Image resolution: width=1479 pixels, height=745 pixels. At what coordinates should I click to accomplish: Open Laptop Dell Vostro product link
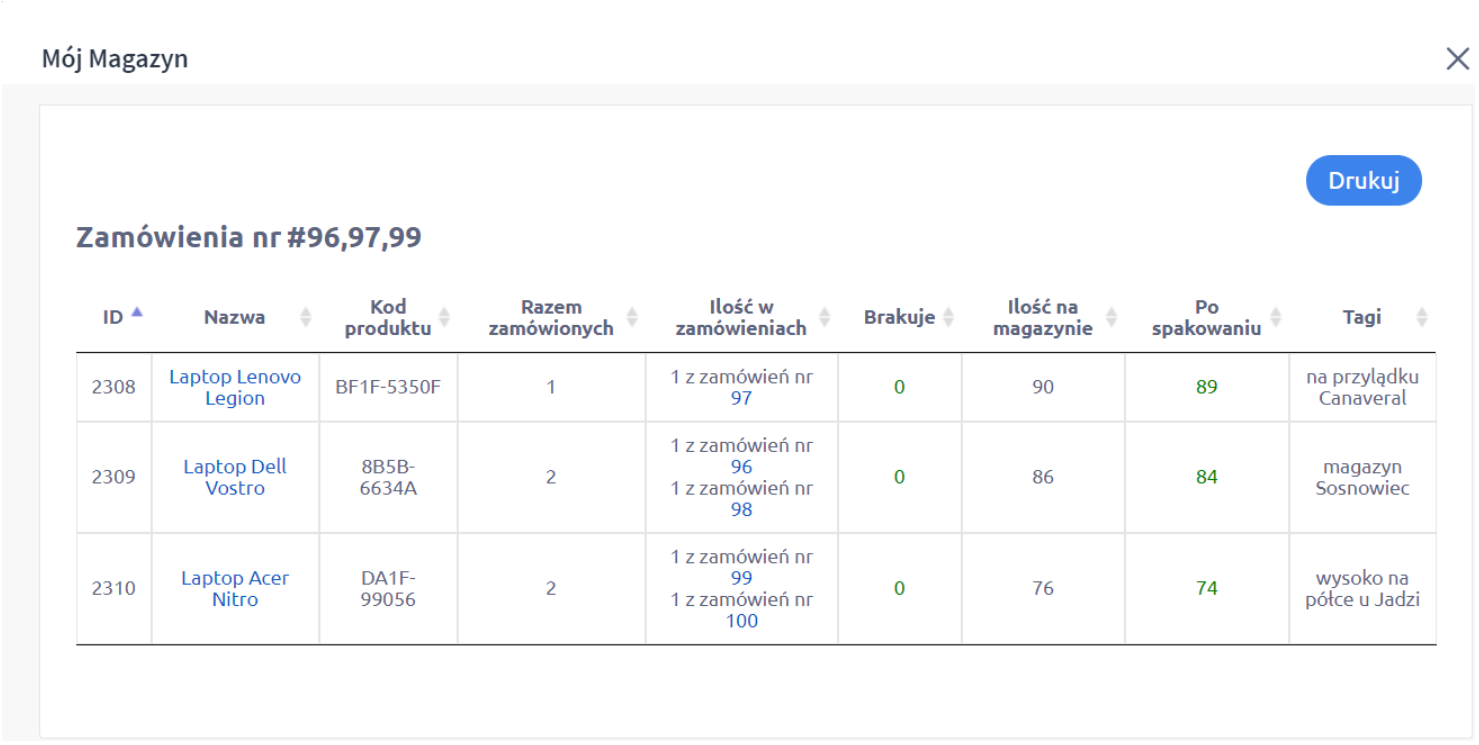(235, 477)
